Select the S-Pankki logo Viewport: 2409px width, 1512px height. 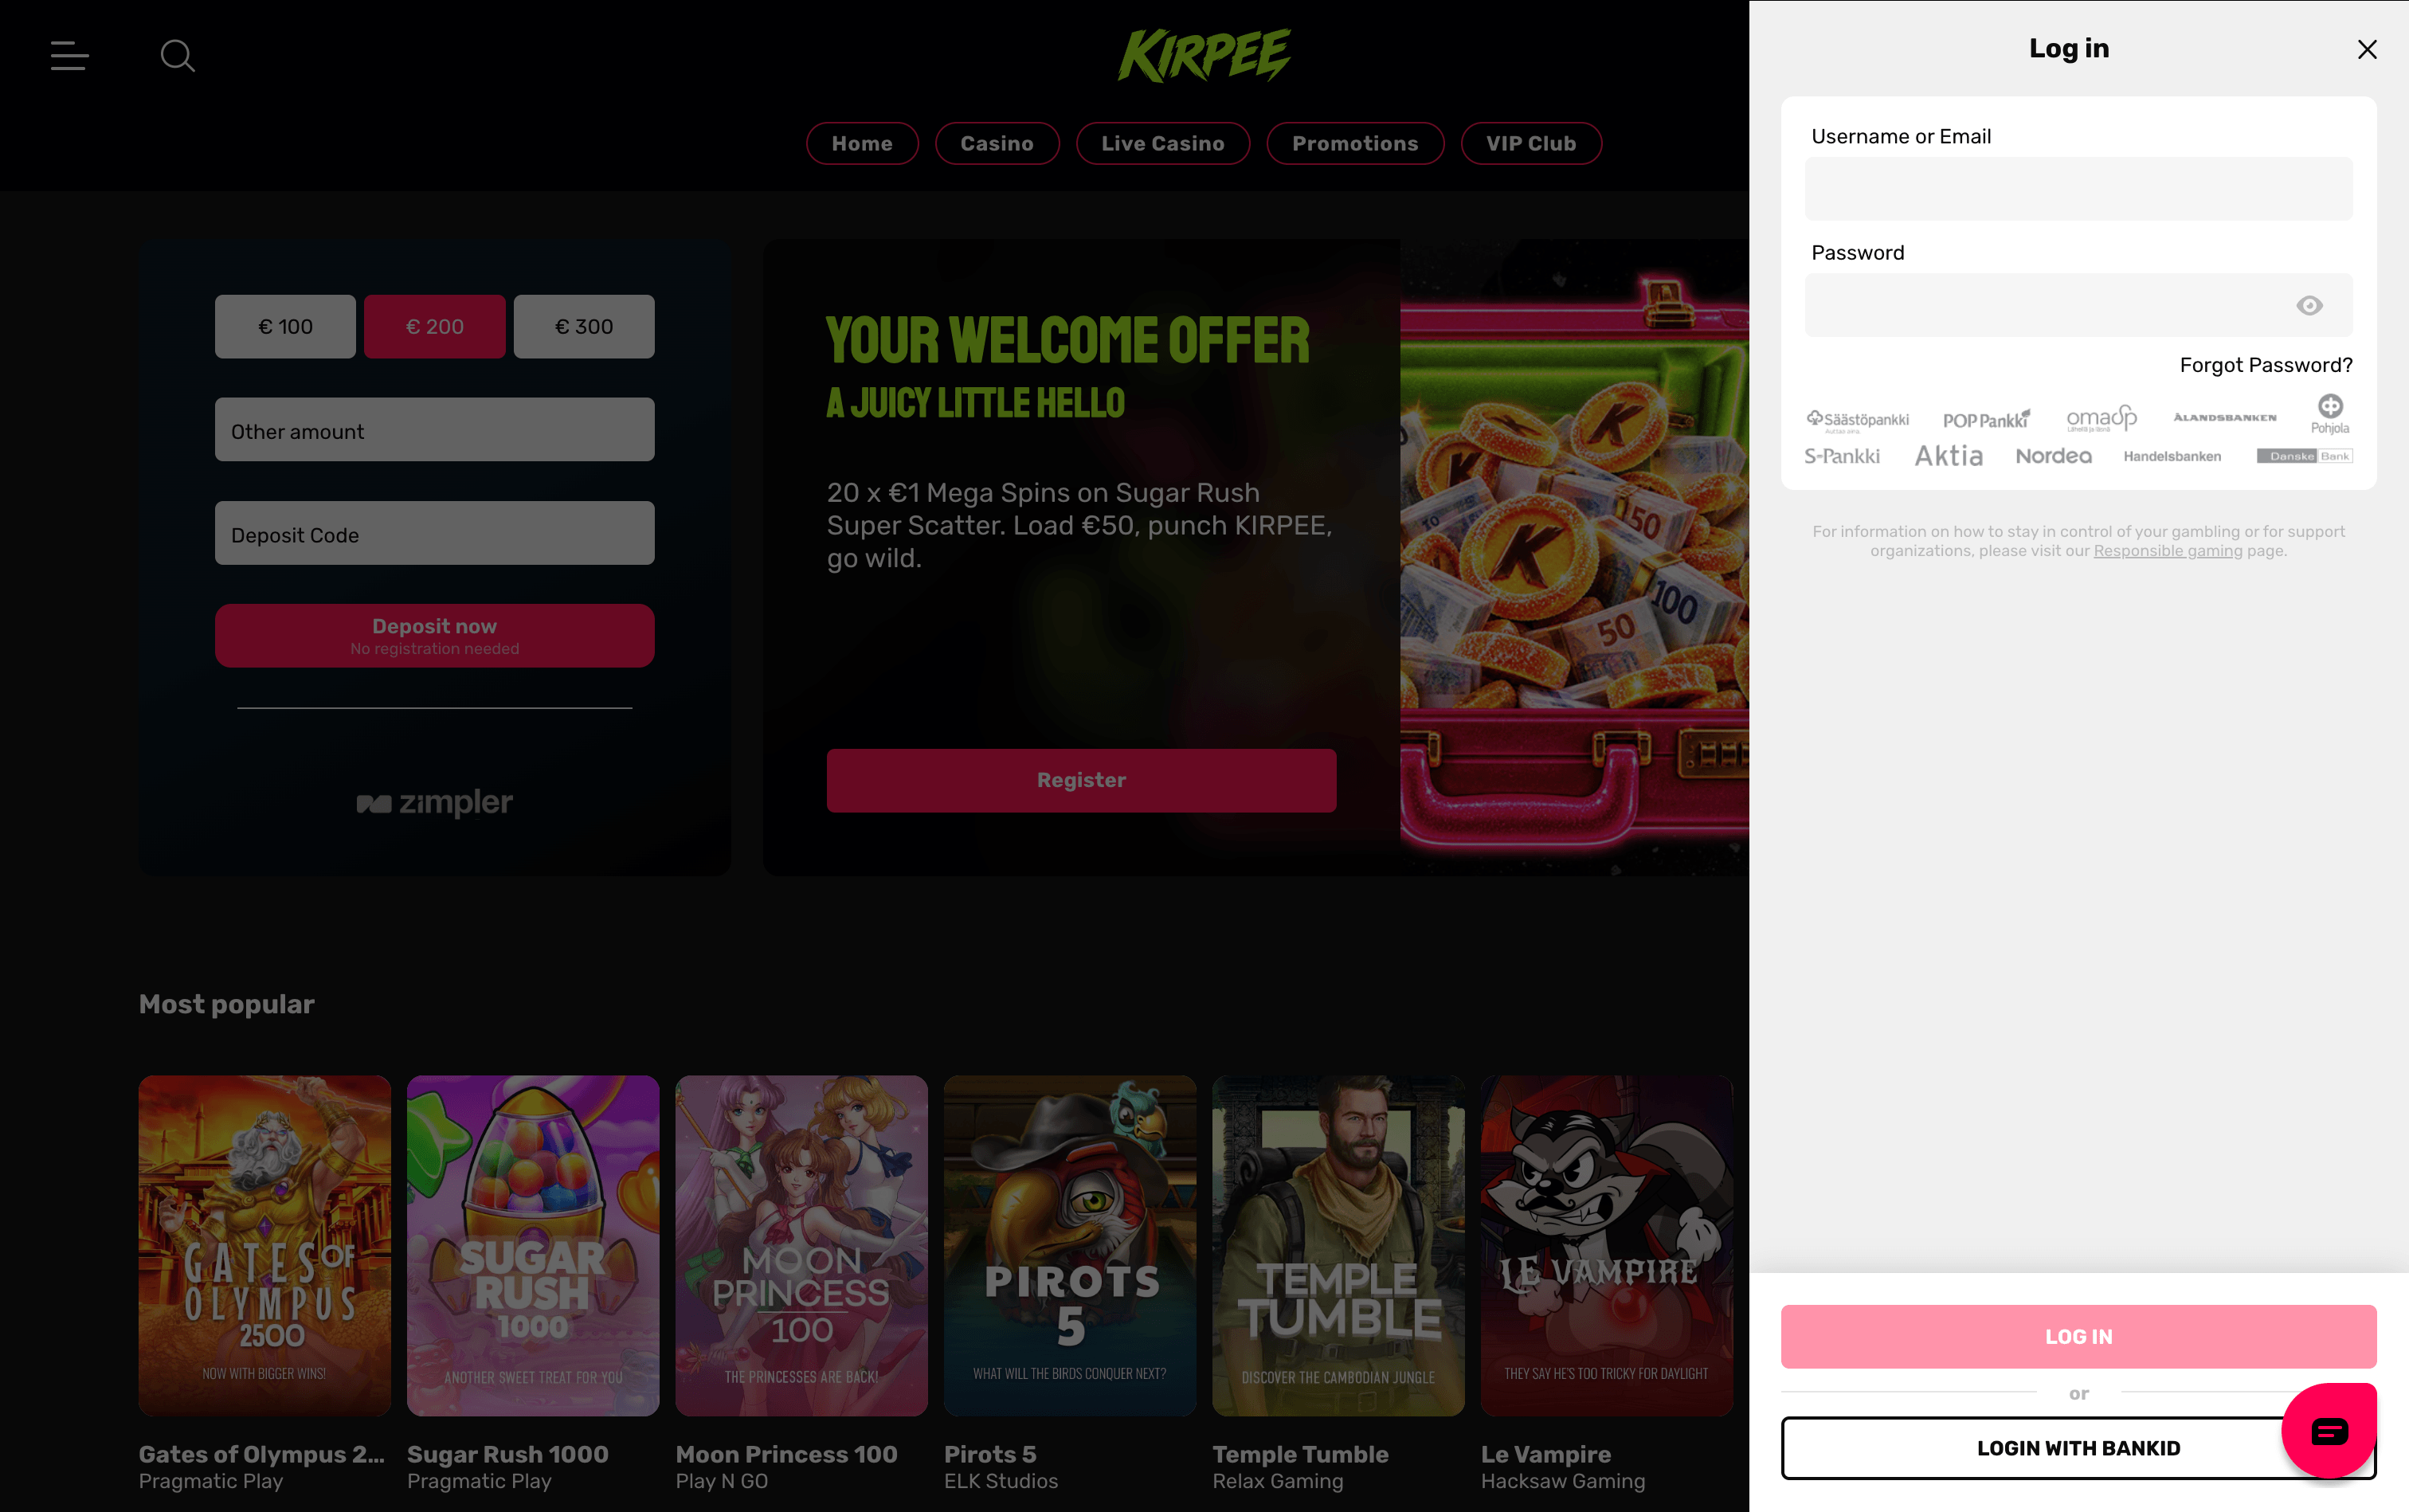1842,456
